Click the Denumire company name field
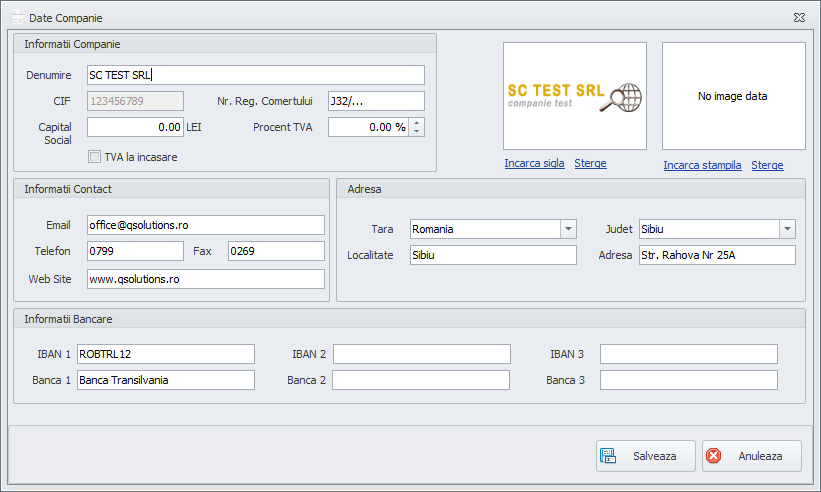The width and height of the screenshot is (821, 492). [255, 75]
